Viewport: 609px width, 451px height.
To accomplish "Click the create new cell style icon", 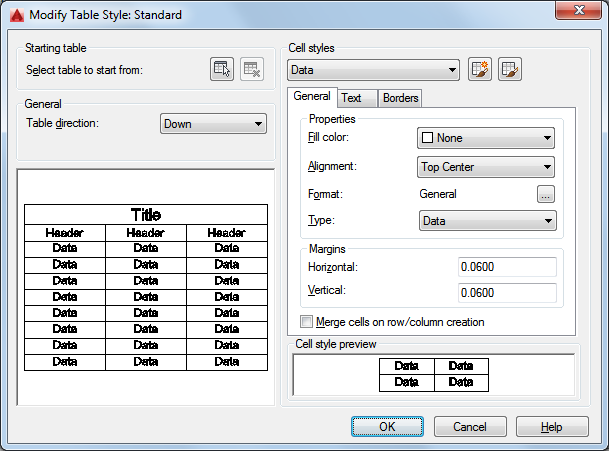I will (480, 70).
